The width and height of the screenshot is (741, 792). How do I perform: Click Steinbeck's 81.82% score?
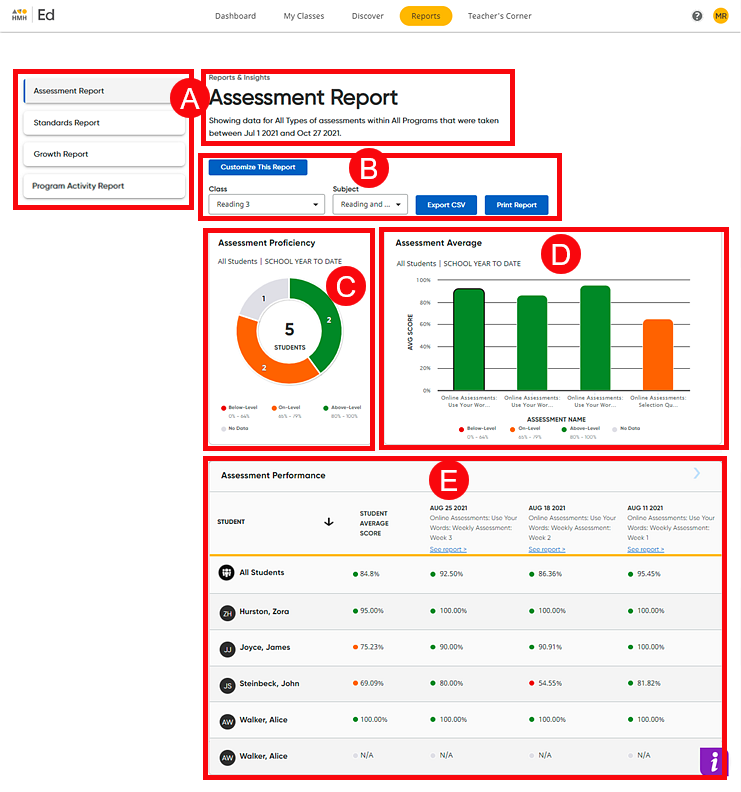coord(649,683)
